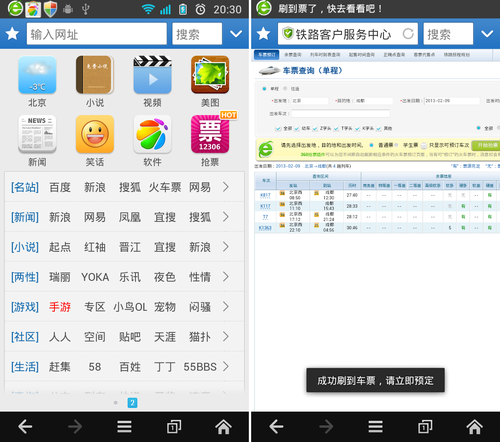Expand the [社区] row arrow
Image resolution: width=500 pixels, height=442 pixels.
226,337
